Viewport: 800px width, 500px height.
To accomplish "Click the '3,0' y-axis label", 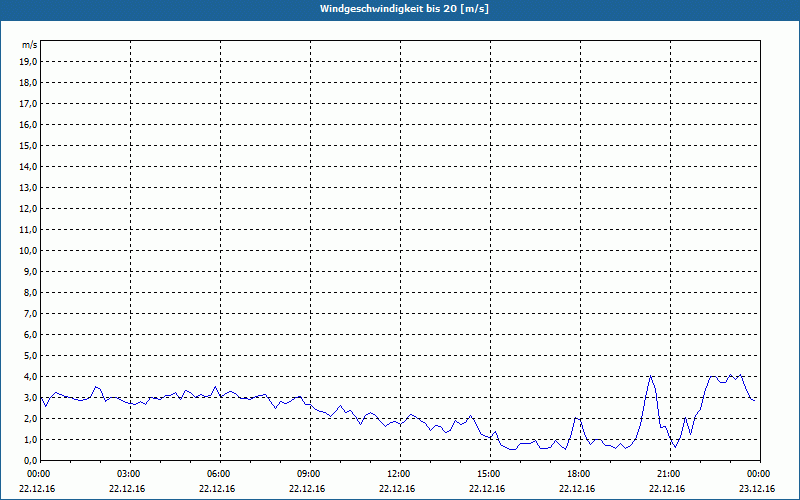I will (30, 397).
